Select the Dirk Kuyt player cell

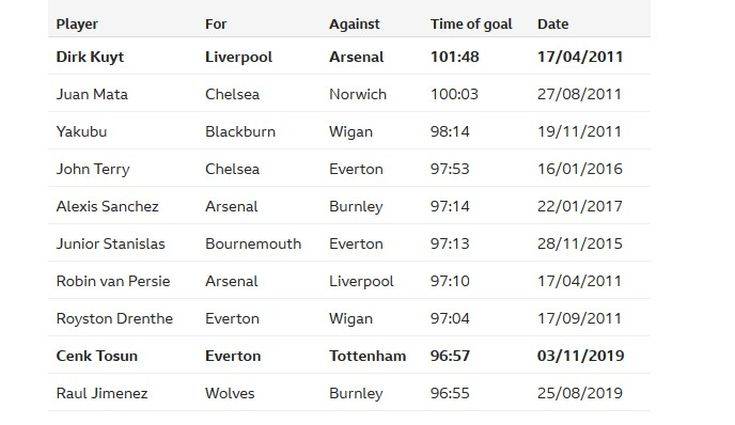click(x=90, y=57)
